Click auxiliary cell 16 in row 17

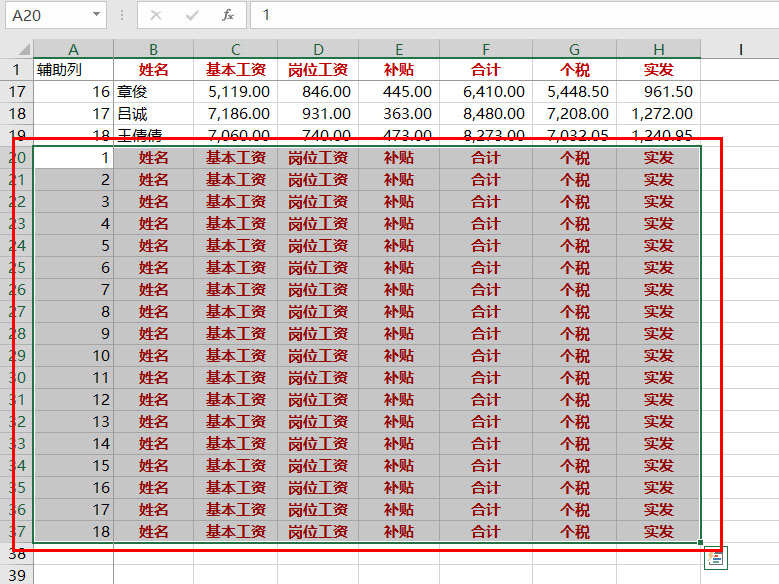tap(74, 91)
